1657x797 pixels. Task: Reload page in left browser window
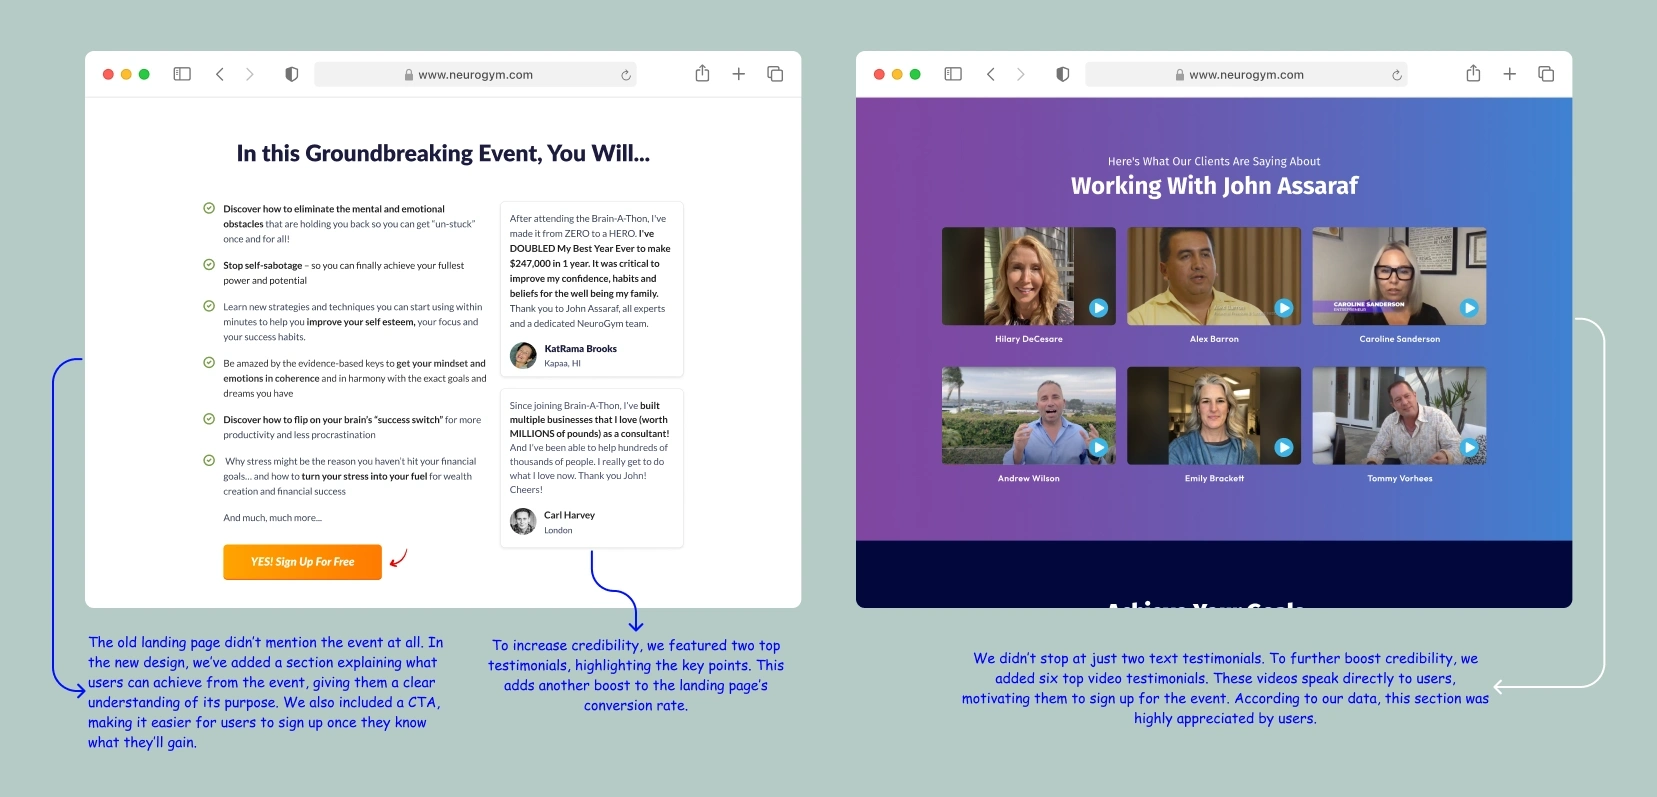[x=626, y=75]
